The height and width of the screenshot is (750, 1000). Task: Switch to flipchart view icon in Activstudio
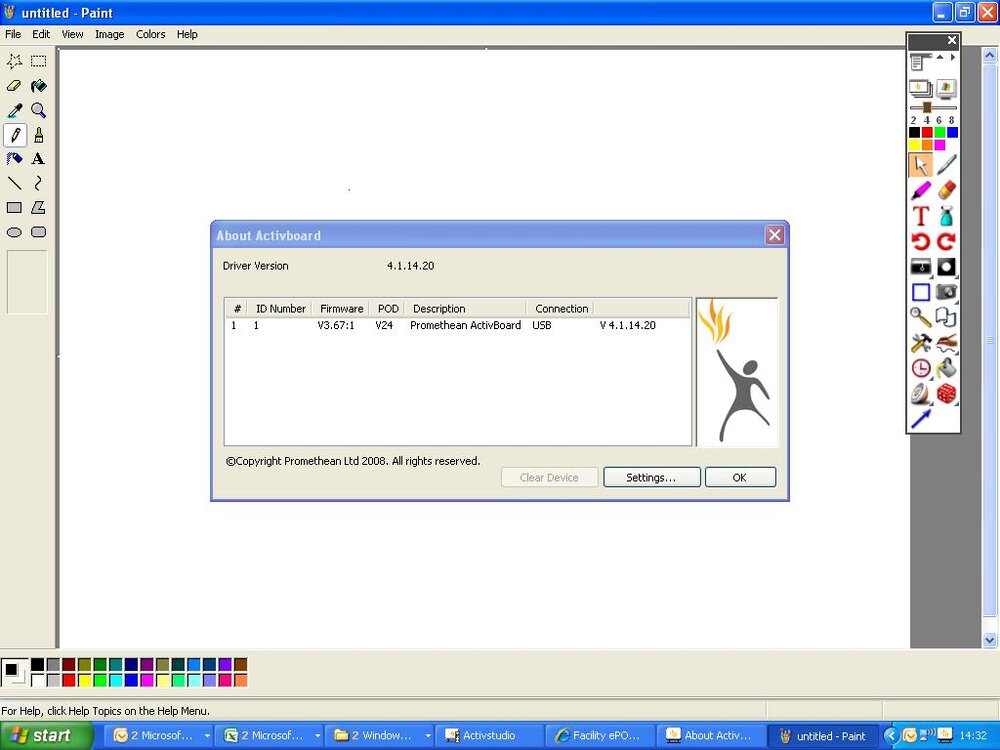920,89
